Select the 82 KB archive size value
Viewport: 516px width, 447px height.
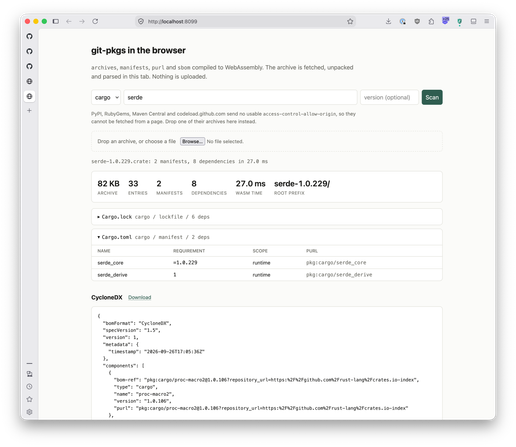pos(108,184)
